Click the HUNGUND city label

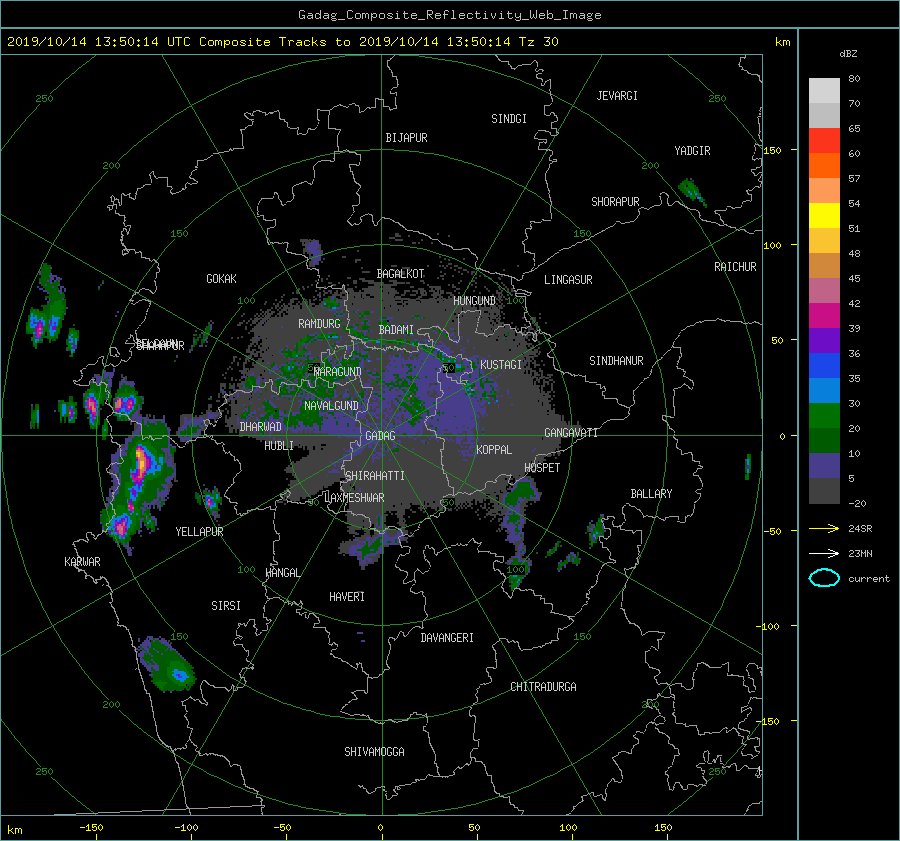pos(474,301)
